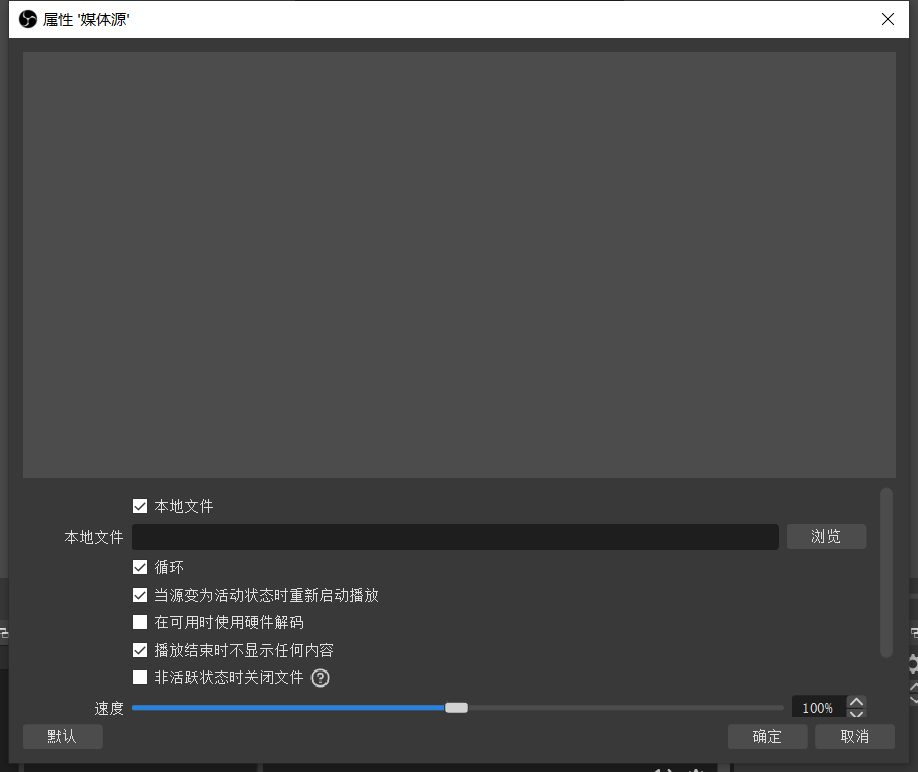Click the 取消 cancel button
918x772 pixels.
coord(855,736)
